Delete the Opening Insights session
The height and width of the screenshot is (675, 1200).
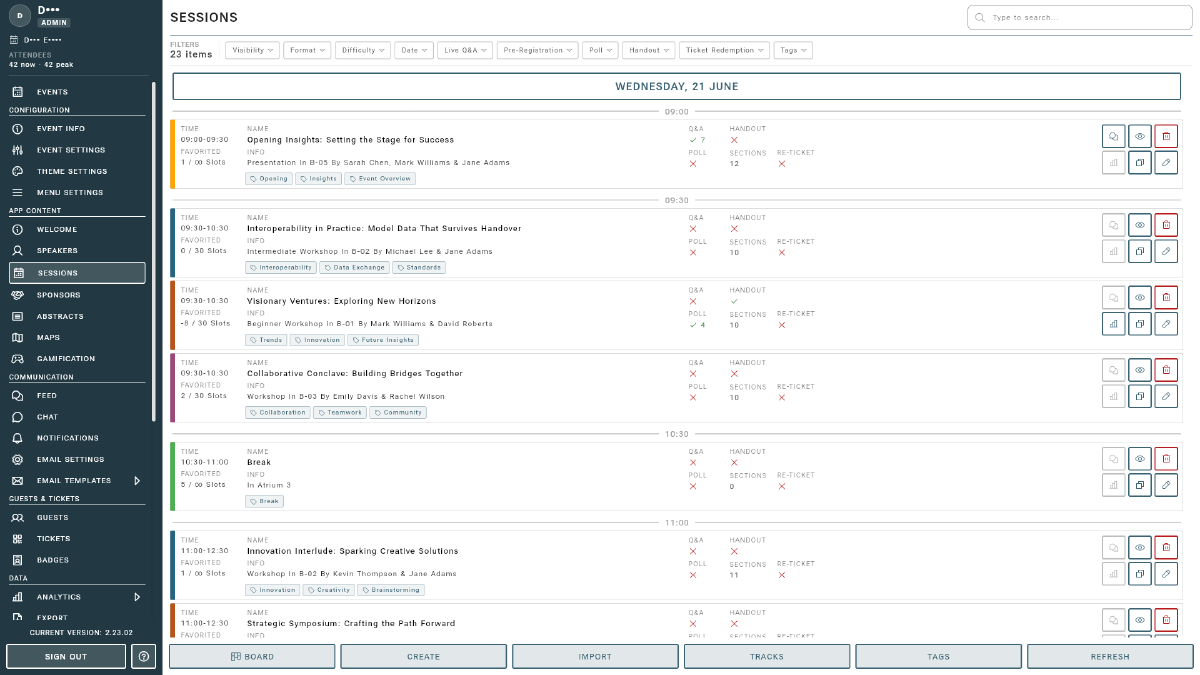[1166, 136]
